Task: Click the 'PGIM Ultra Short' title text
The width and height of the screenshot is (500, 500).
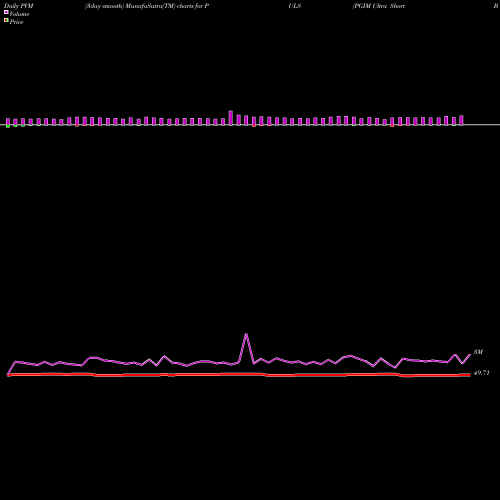Action: [379, 6]
